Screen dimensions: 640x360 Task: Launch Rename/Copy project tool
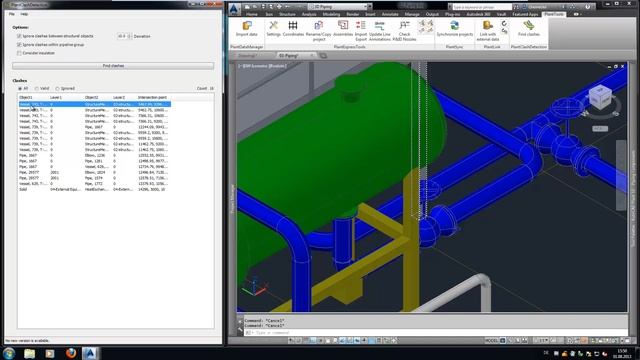(x=318, y=26)
